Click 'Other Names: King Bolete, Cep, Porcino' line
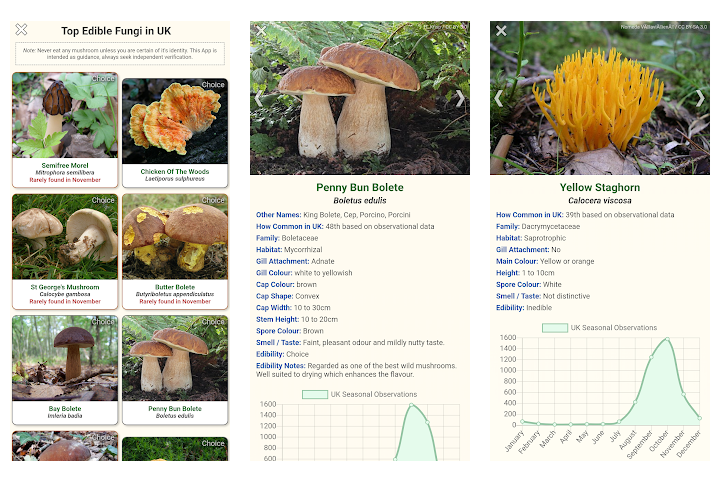 click(x=333, y=215)
